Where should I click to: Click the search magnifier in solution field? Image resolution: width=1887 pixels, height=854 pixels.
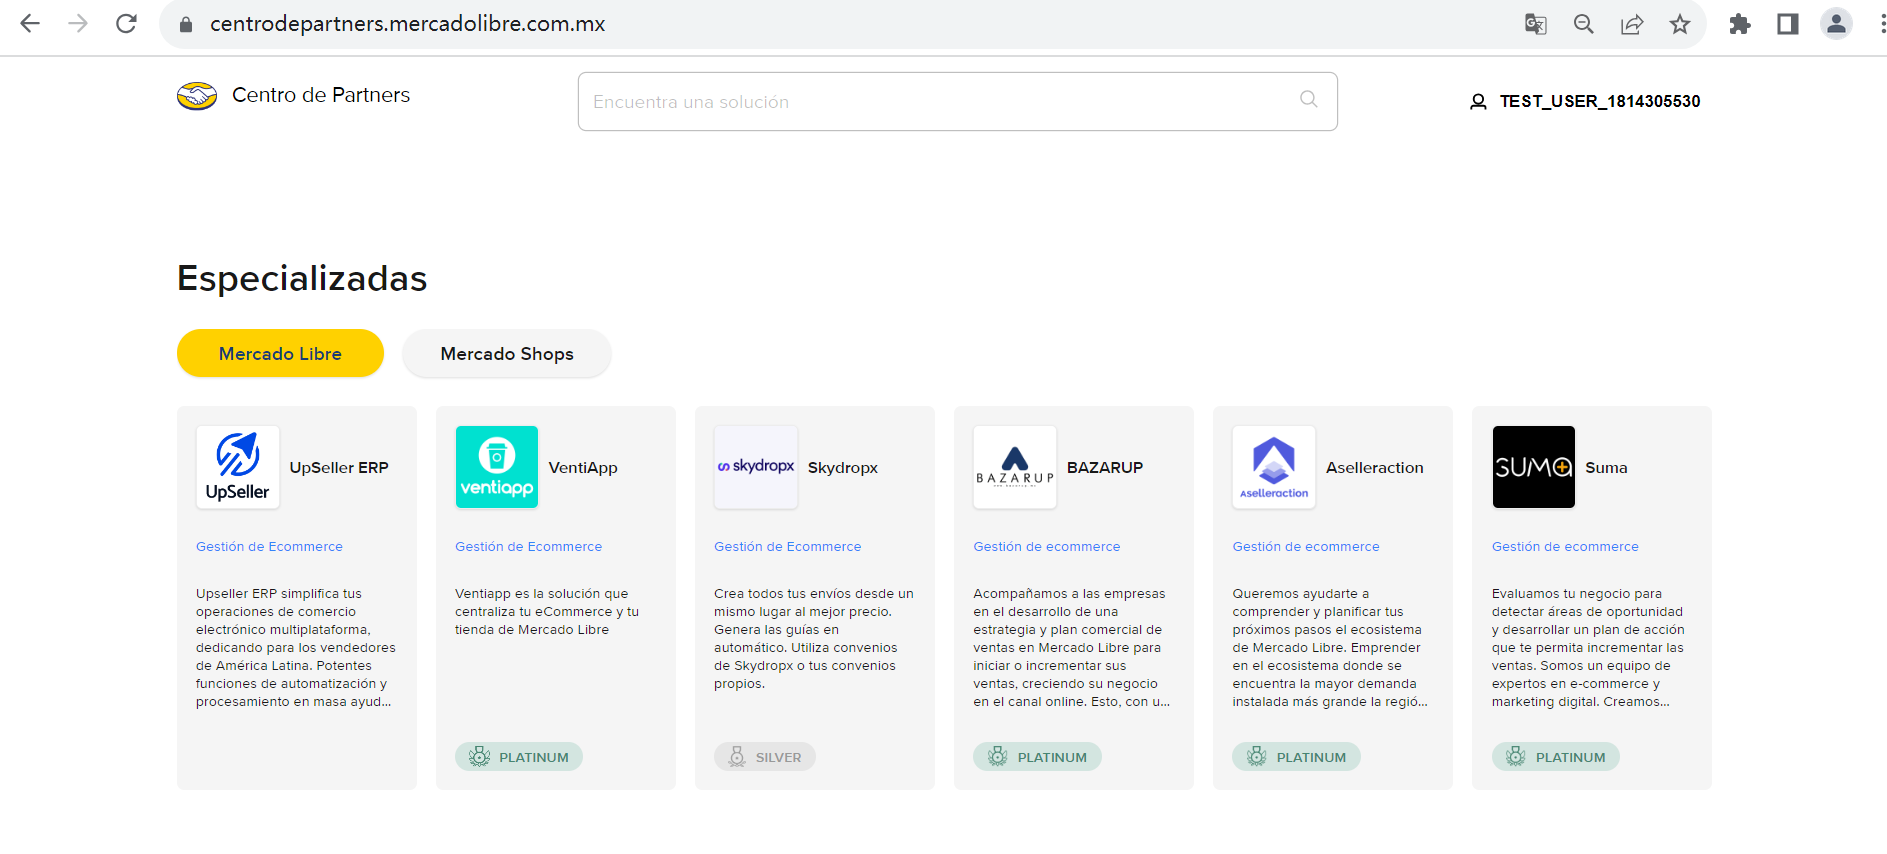(1308, 99)
